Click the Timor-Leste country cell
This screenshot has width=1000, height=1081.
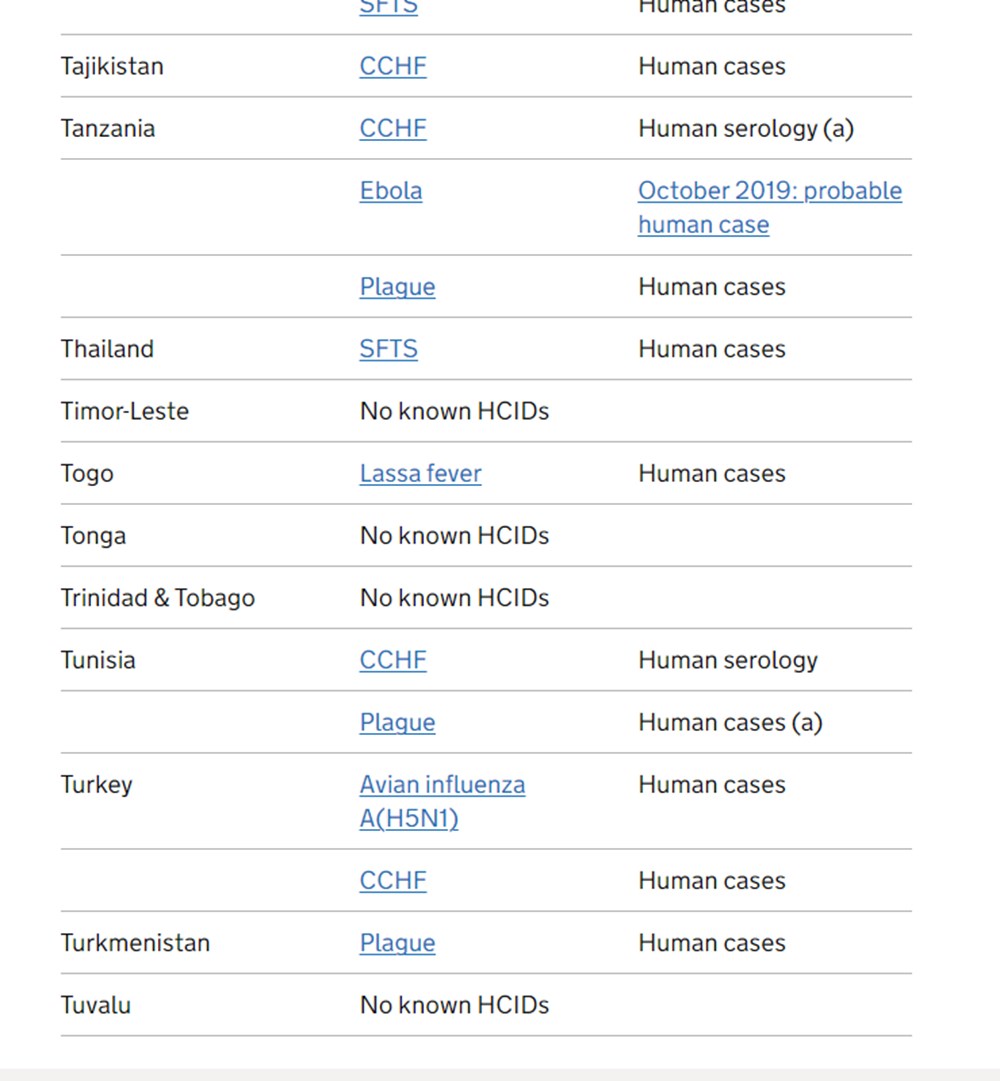pos(124,411)
